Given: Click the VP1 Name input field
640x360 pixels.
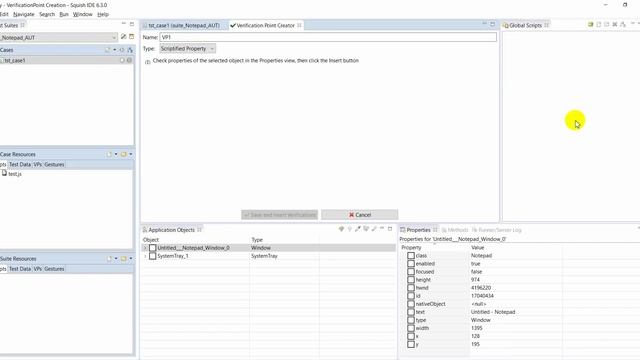Looking at the screenshot, I should 328,37.
